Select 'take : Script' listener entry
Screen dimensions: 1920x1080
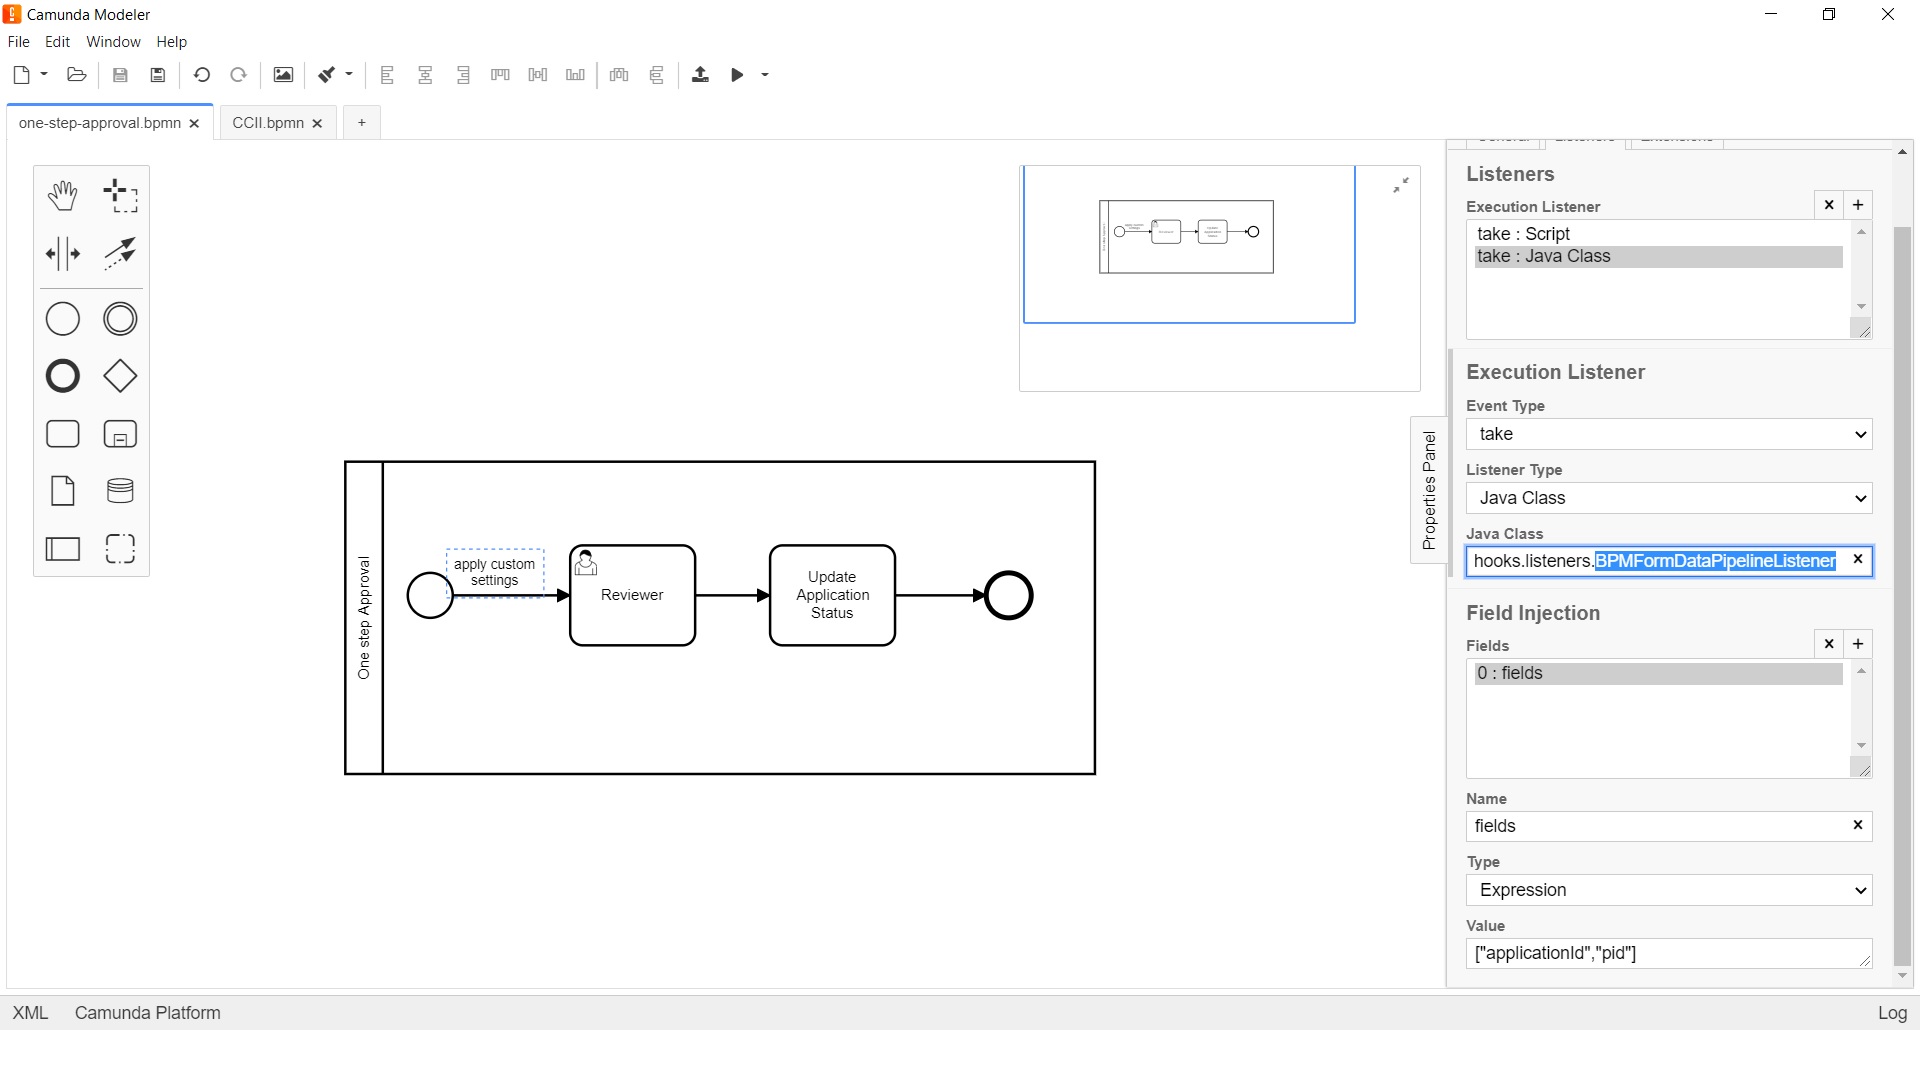pos(1658,234)
